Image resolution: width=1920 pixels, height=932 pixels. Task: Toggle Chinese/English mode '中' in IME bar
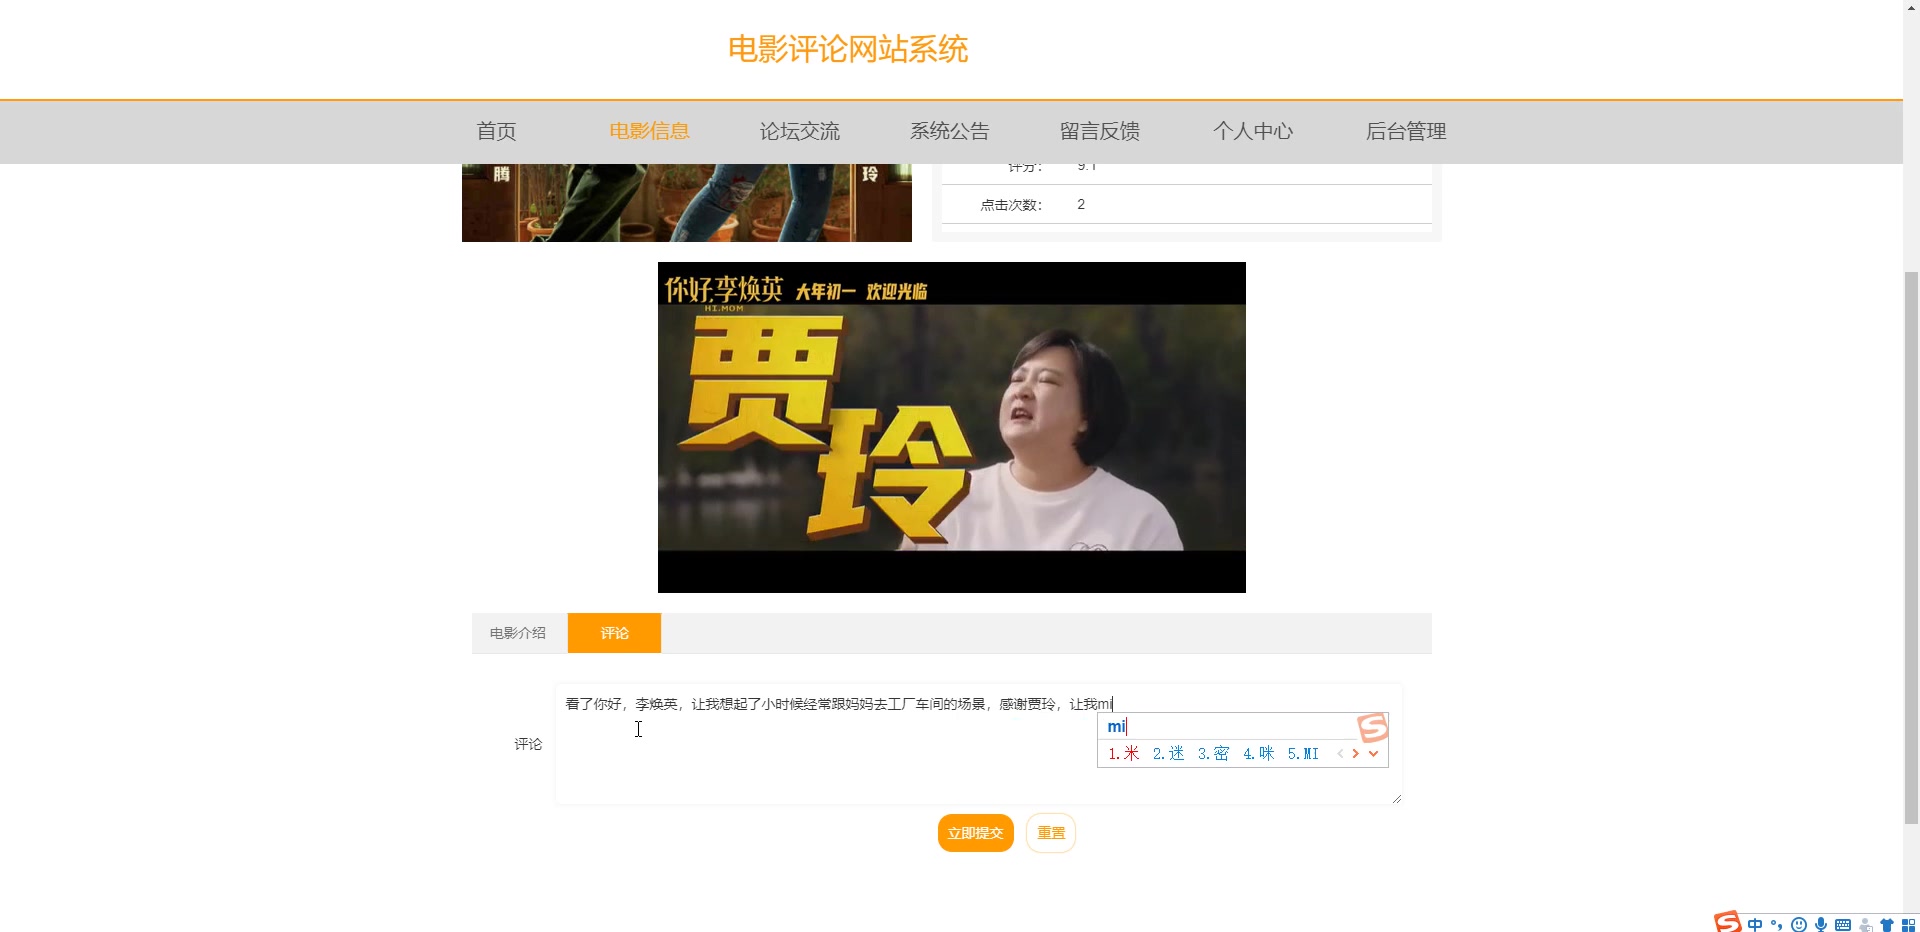(x=1755, y=925)
